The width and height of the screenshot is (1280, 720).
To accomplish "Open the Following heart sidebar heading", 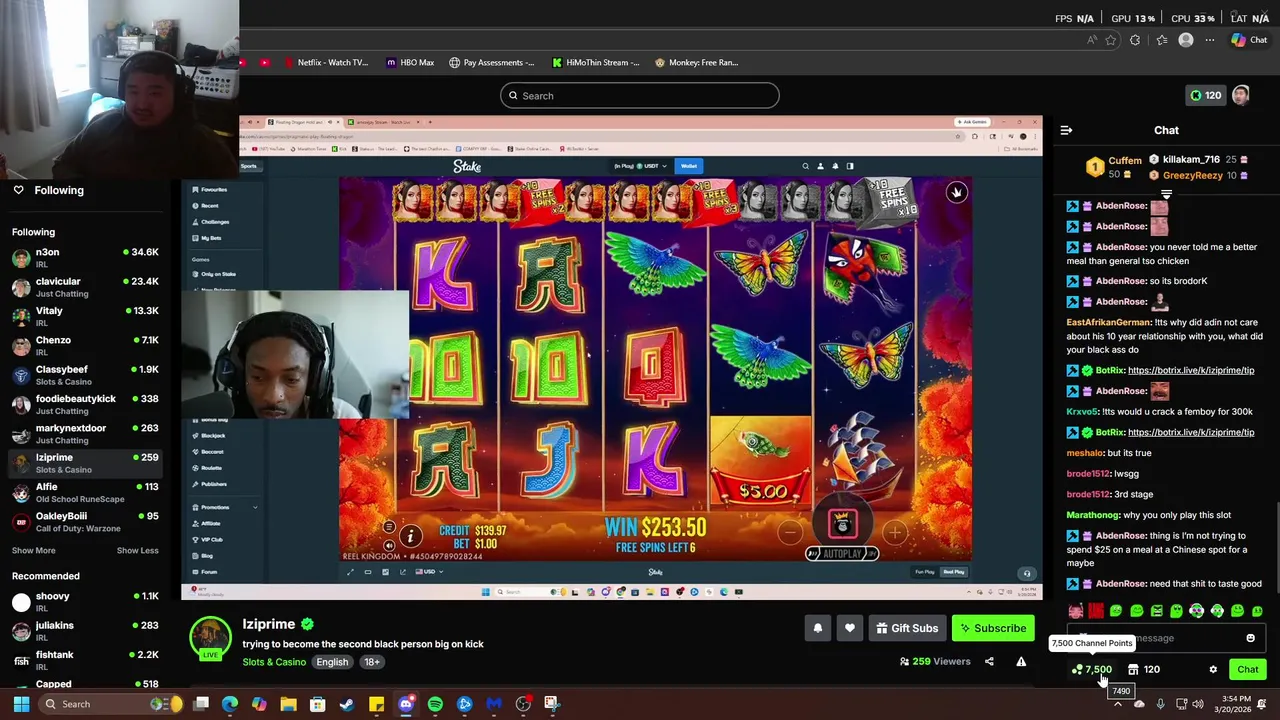I will click(x=48, y=190).
